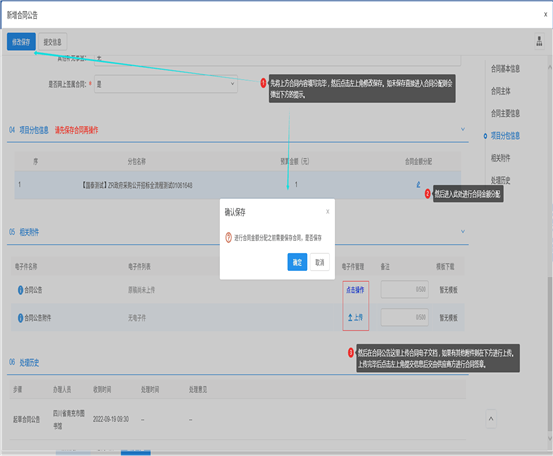Collapse the 05 相关附件 section
The height and width of the screenshot is (456, 553).
(x=463, y=232)
